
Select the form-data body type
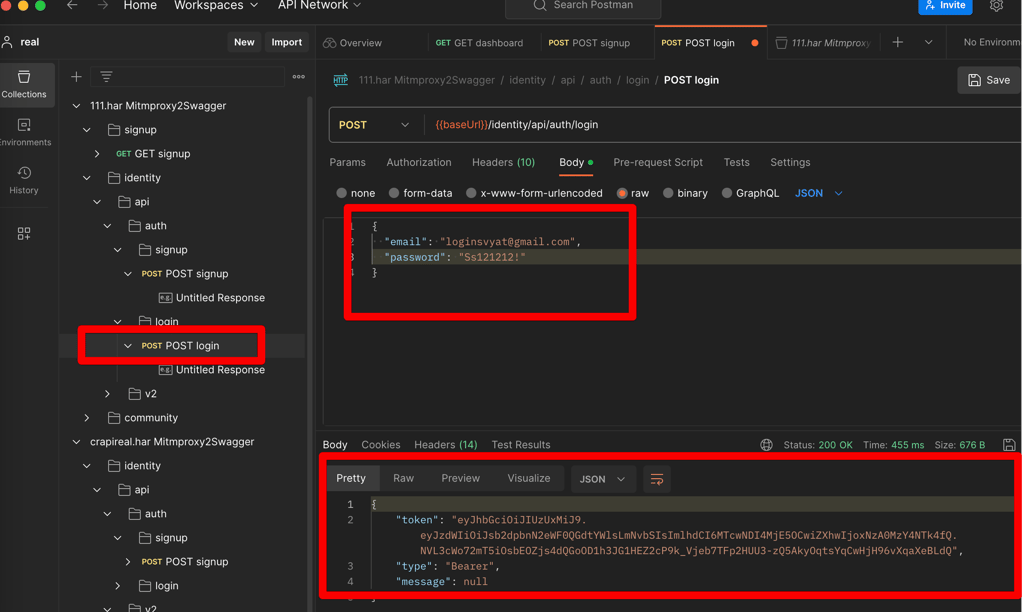[x=394, y=193]
